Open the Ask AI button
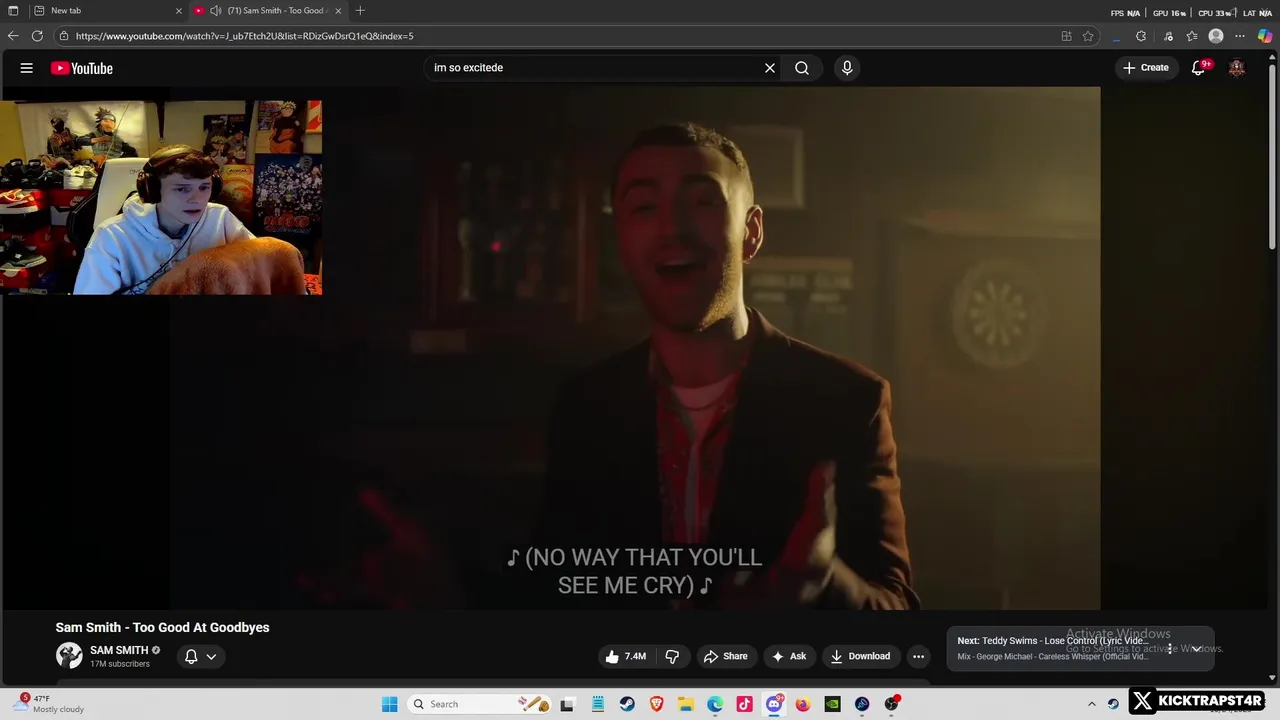 [x=789, y=656]
